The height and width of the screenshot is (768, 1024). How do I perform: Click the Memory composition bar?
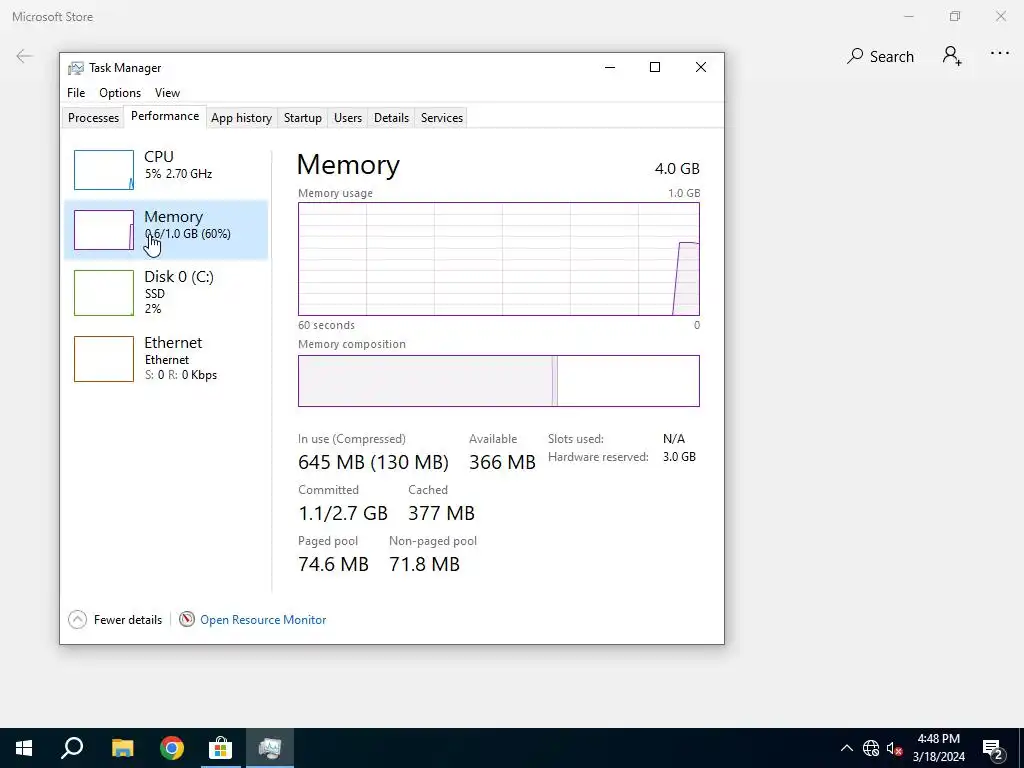(x=498, y=381)
